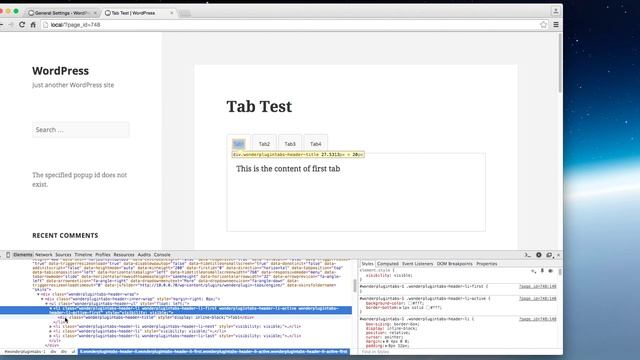Screen dimensions: 640x360
Task: Toggle device mode phone icon in DevTools
Action: [x=8, y=255]
